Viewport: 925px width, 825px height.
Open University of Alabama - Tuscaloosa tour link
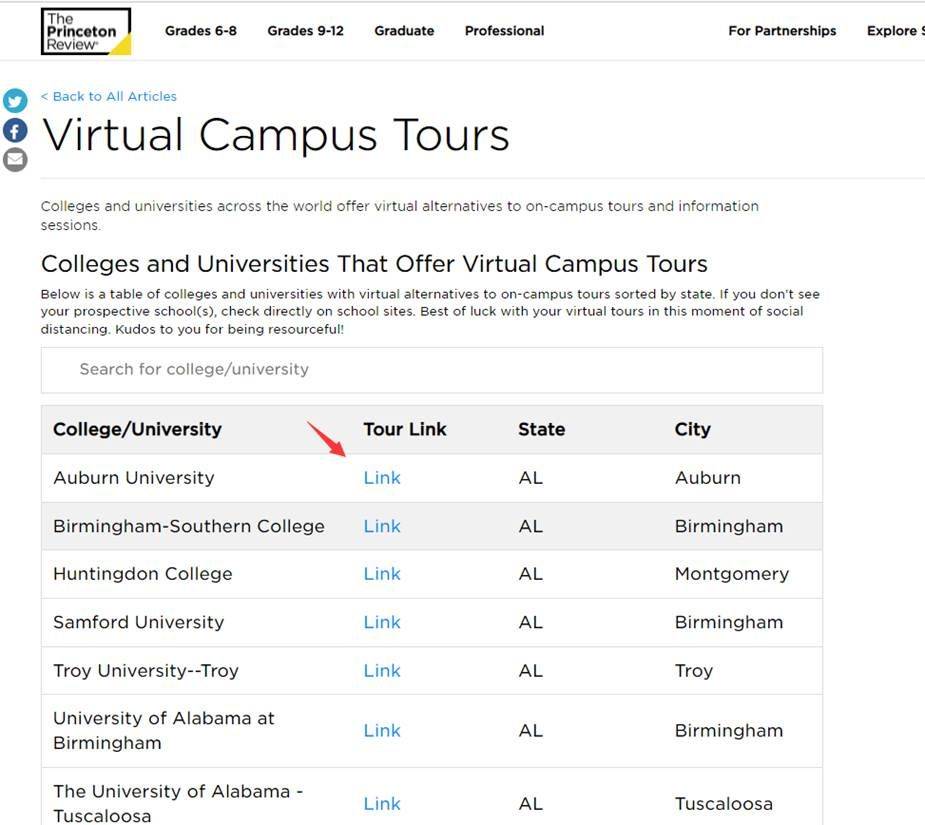point(381,804)
